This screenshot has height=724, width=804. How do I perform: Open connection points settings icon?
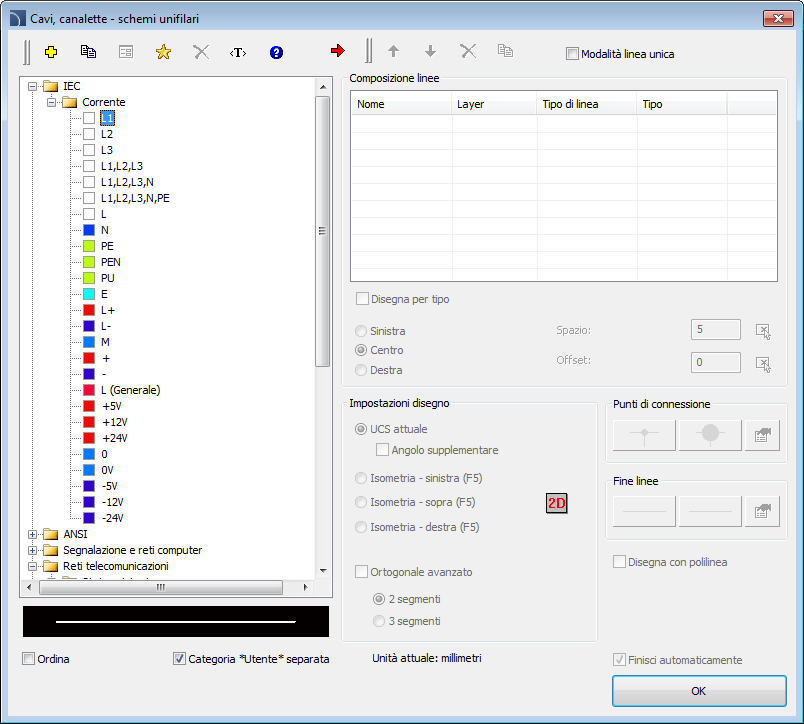click(762, 435)
